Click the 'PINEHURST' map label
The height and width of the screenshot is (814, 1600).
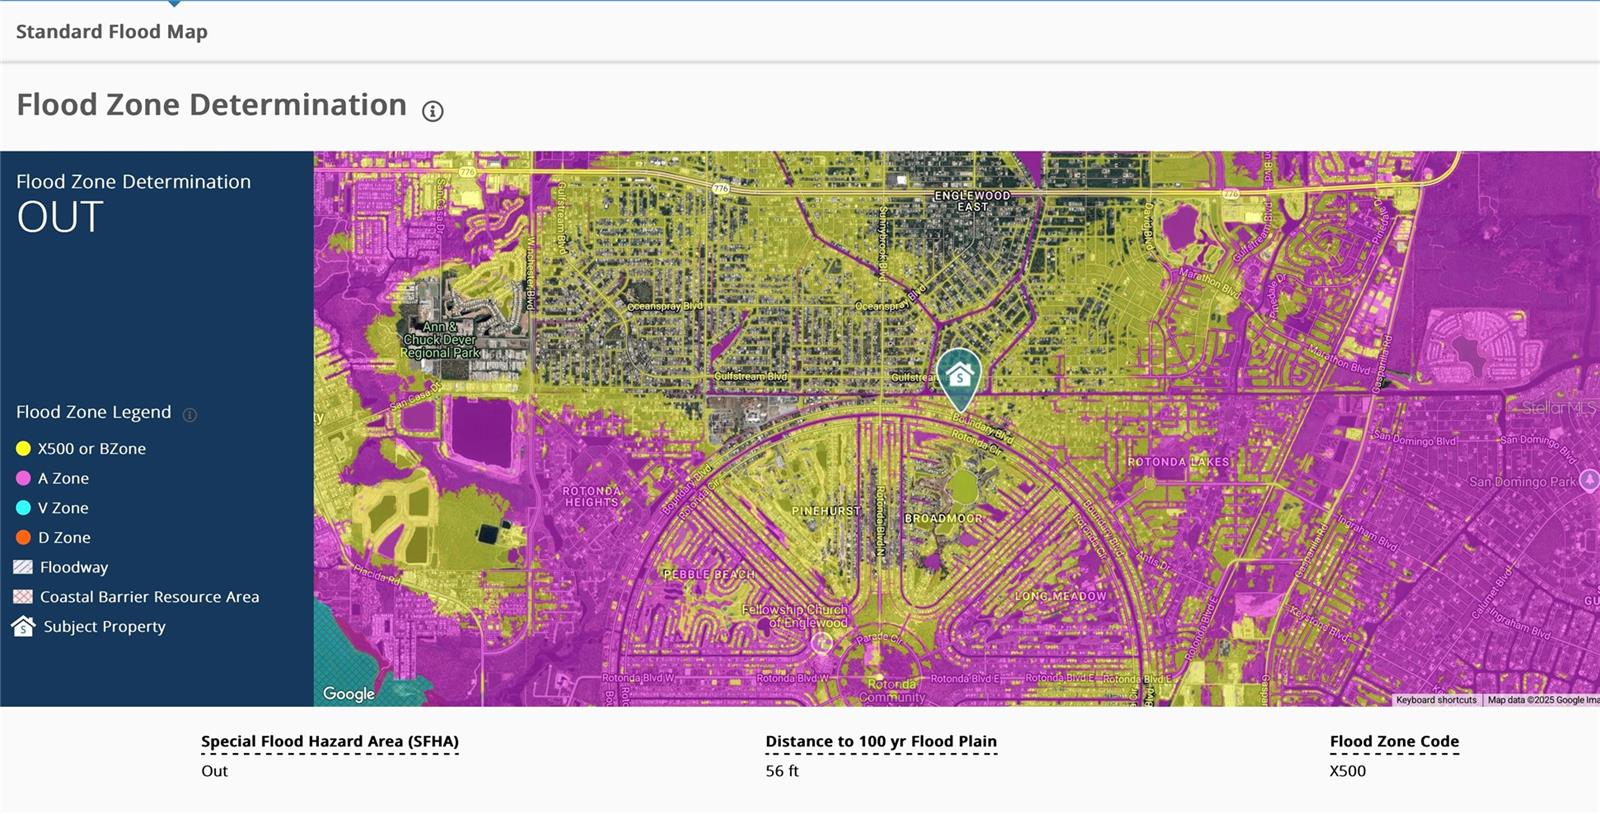pos(826,511)
